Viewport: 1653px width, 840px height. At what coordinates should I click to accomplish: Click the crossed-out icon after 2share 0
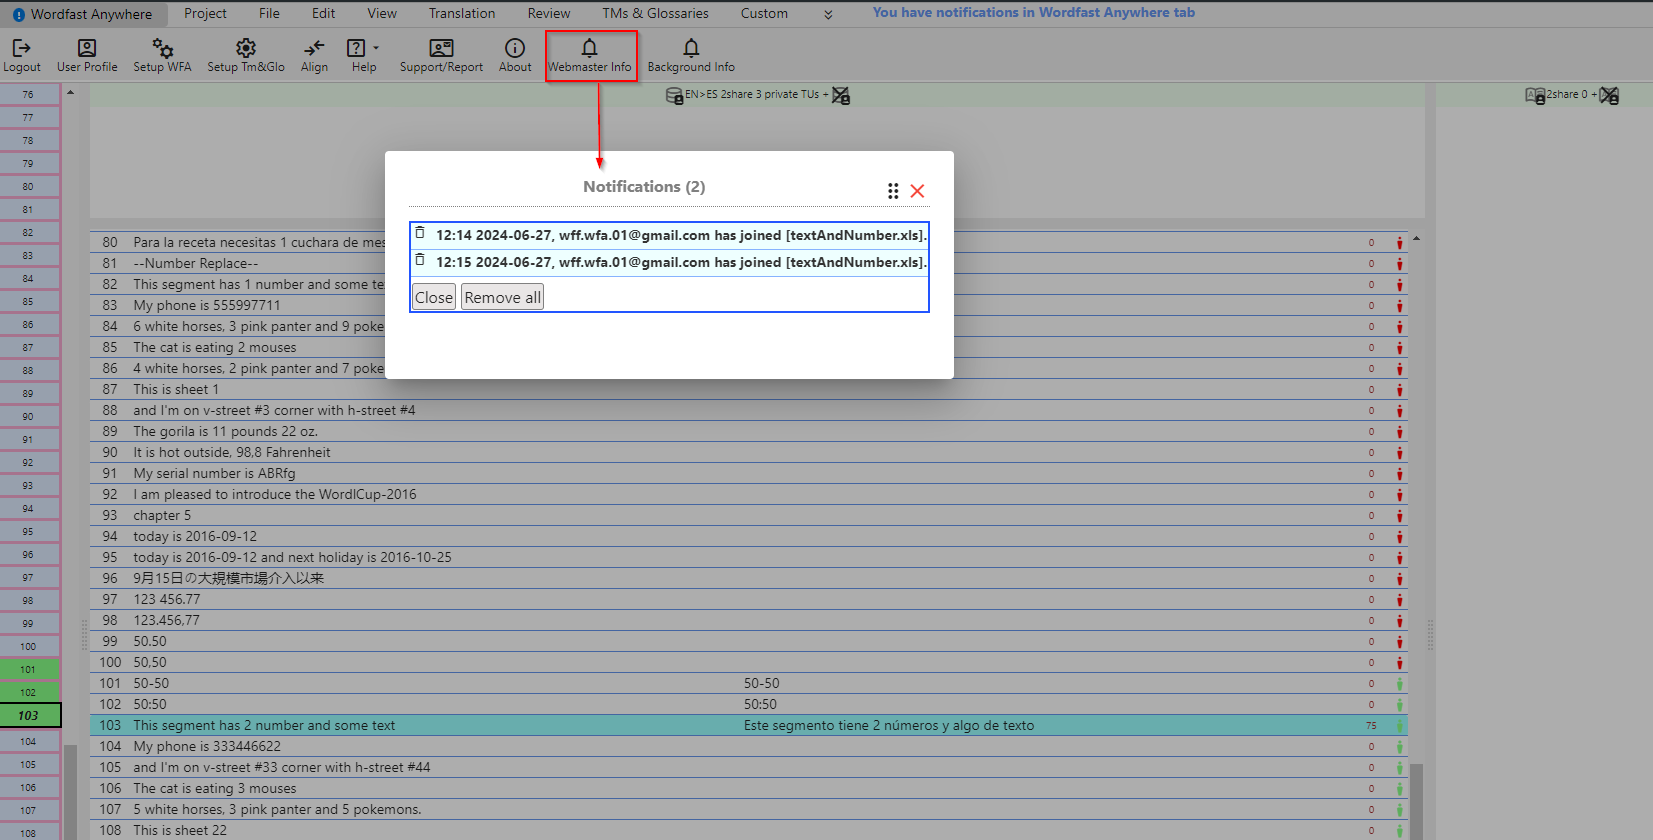click(x=1609, y=96)
